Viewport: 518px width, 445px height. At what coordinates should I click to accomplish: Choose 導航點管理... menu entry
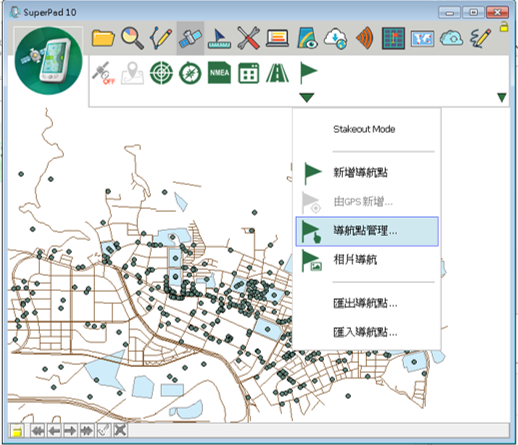(x=367, y=231)
